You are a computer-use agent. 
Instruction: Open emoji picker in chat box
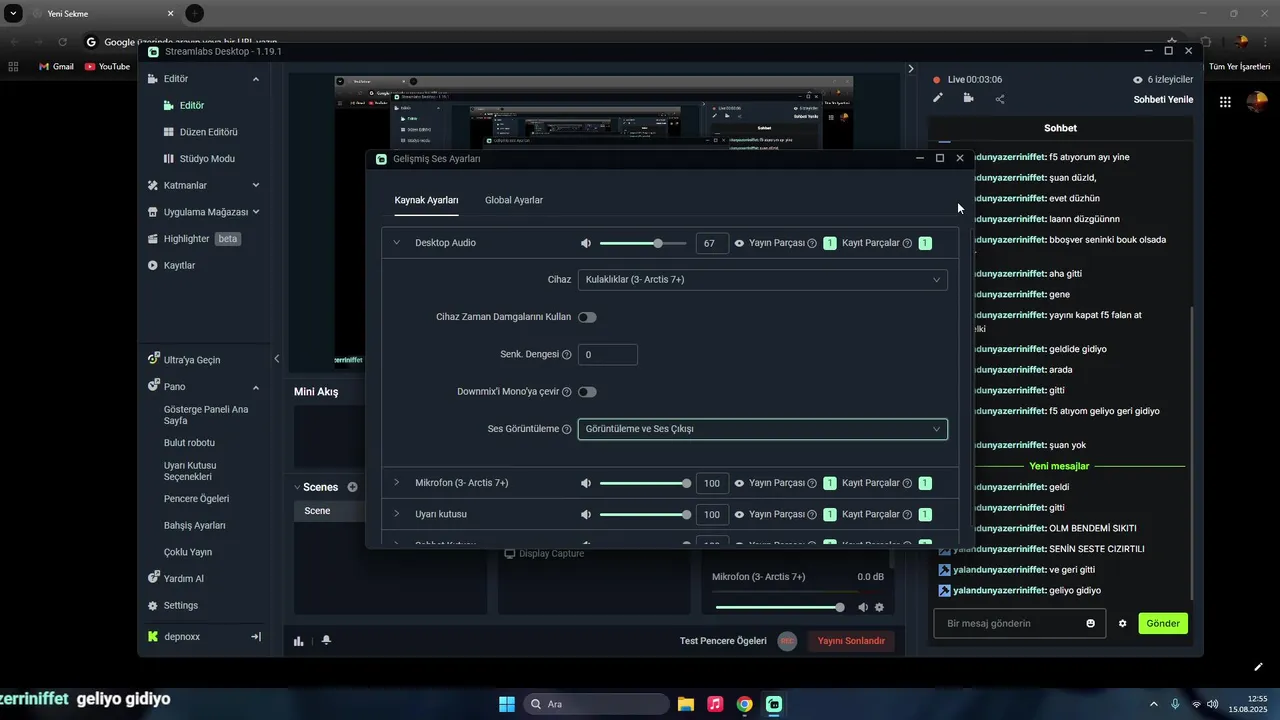1090,623
